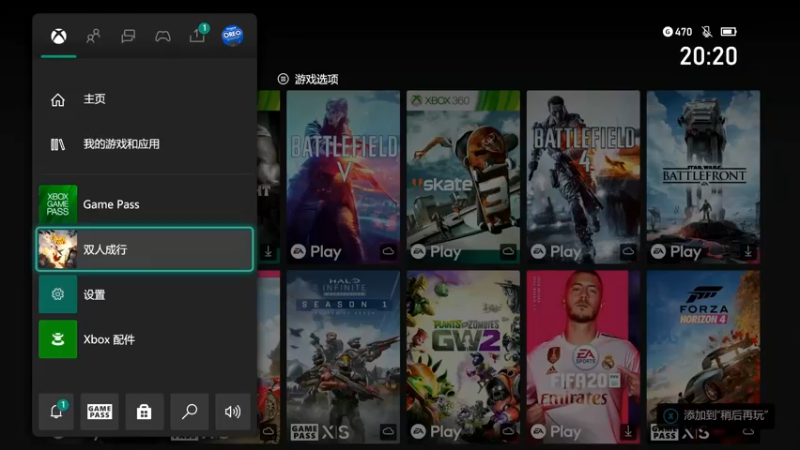Select the FIFA 20 game tile

pyautogui.click(x=583, y=357)
